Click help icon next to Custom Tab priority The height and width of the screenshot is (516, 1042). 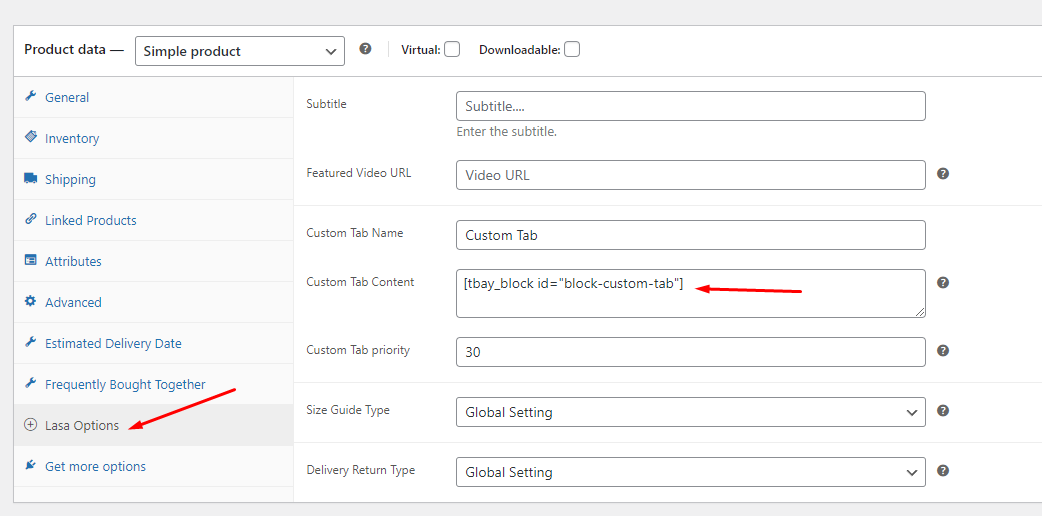click(943, 351)
